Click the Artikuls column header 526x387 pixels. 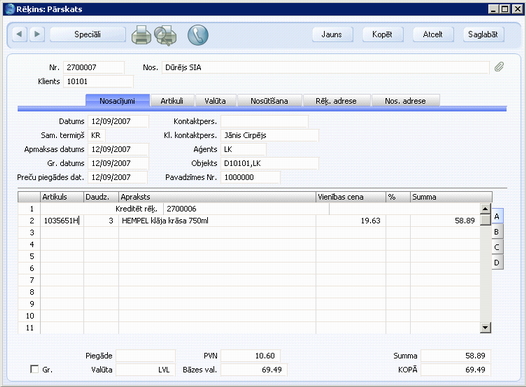62,197
